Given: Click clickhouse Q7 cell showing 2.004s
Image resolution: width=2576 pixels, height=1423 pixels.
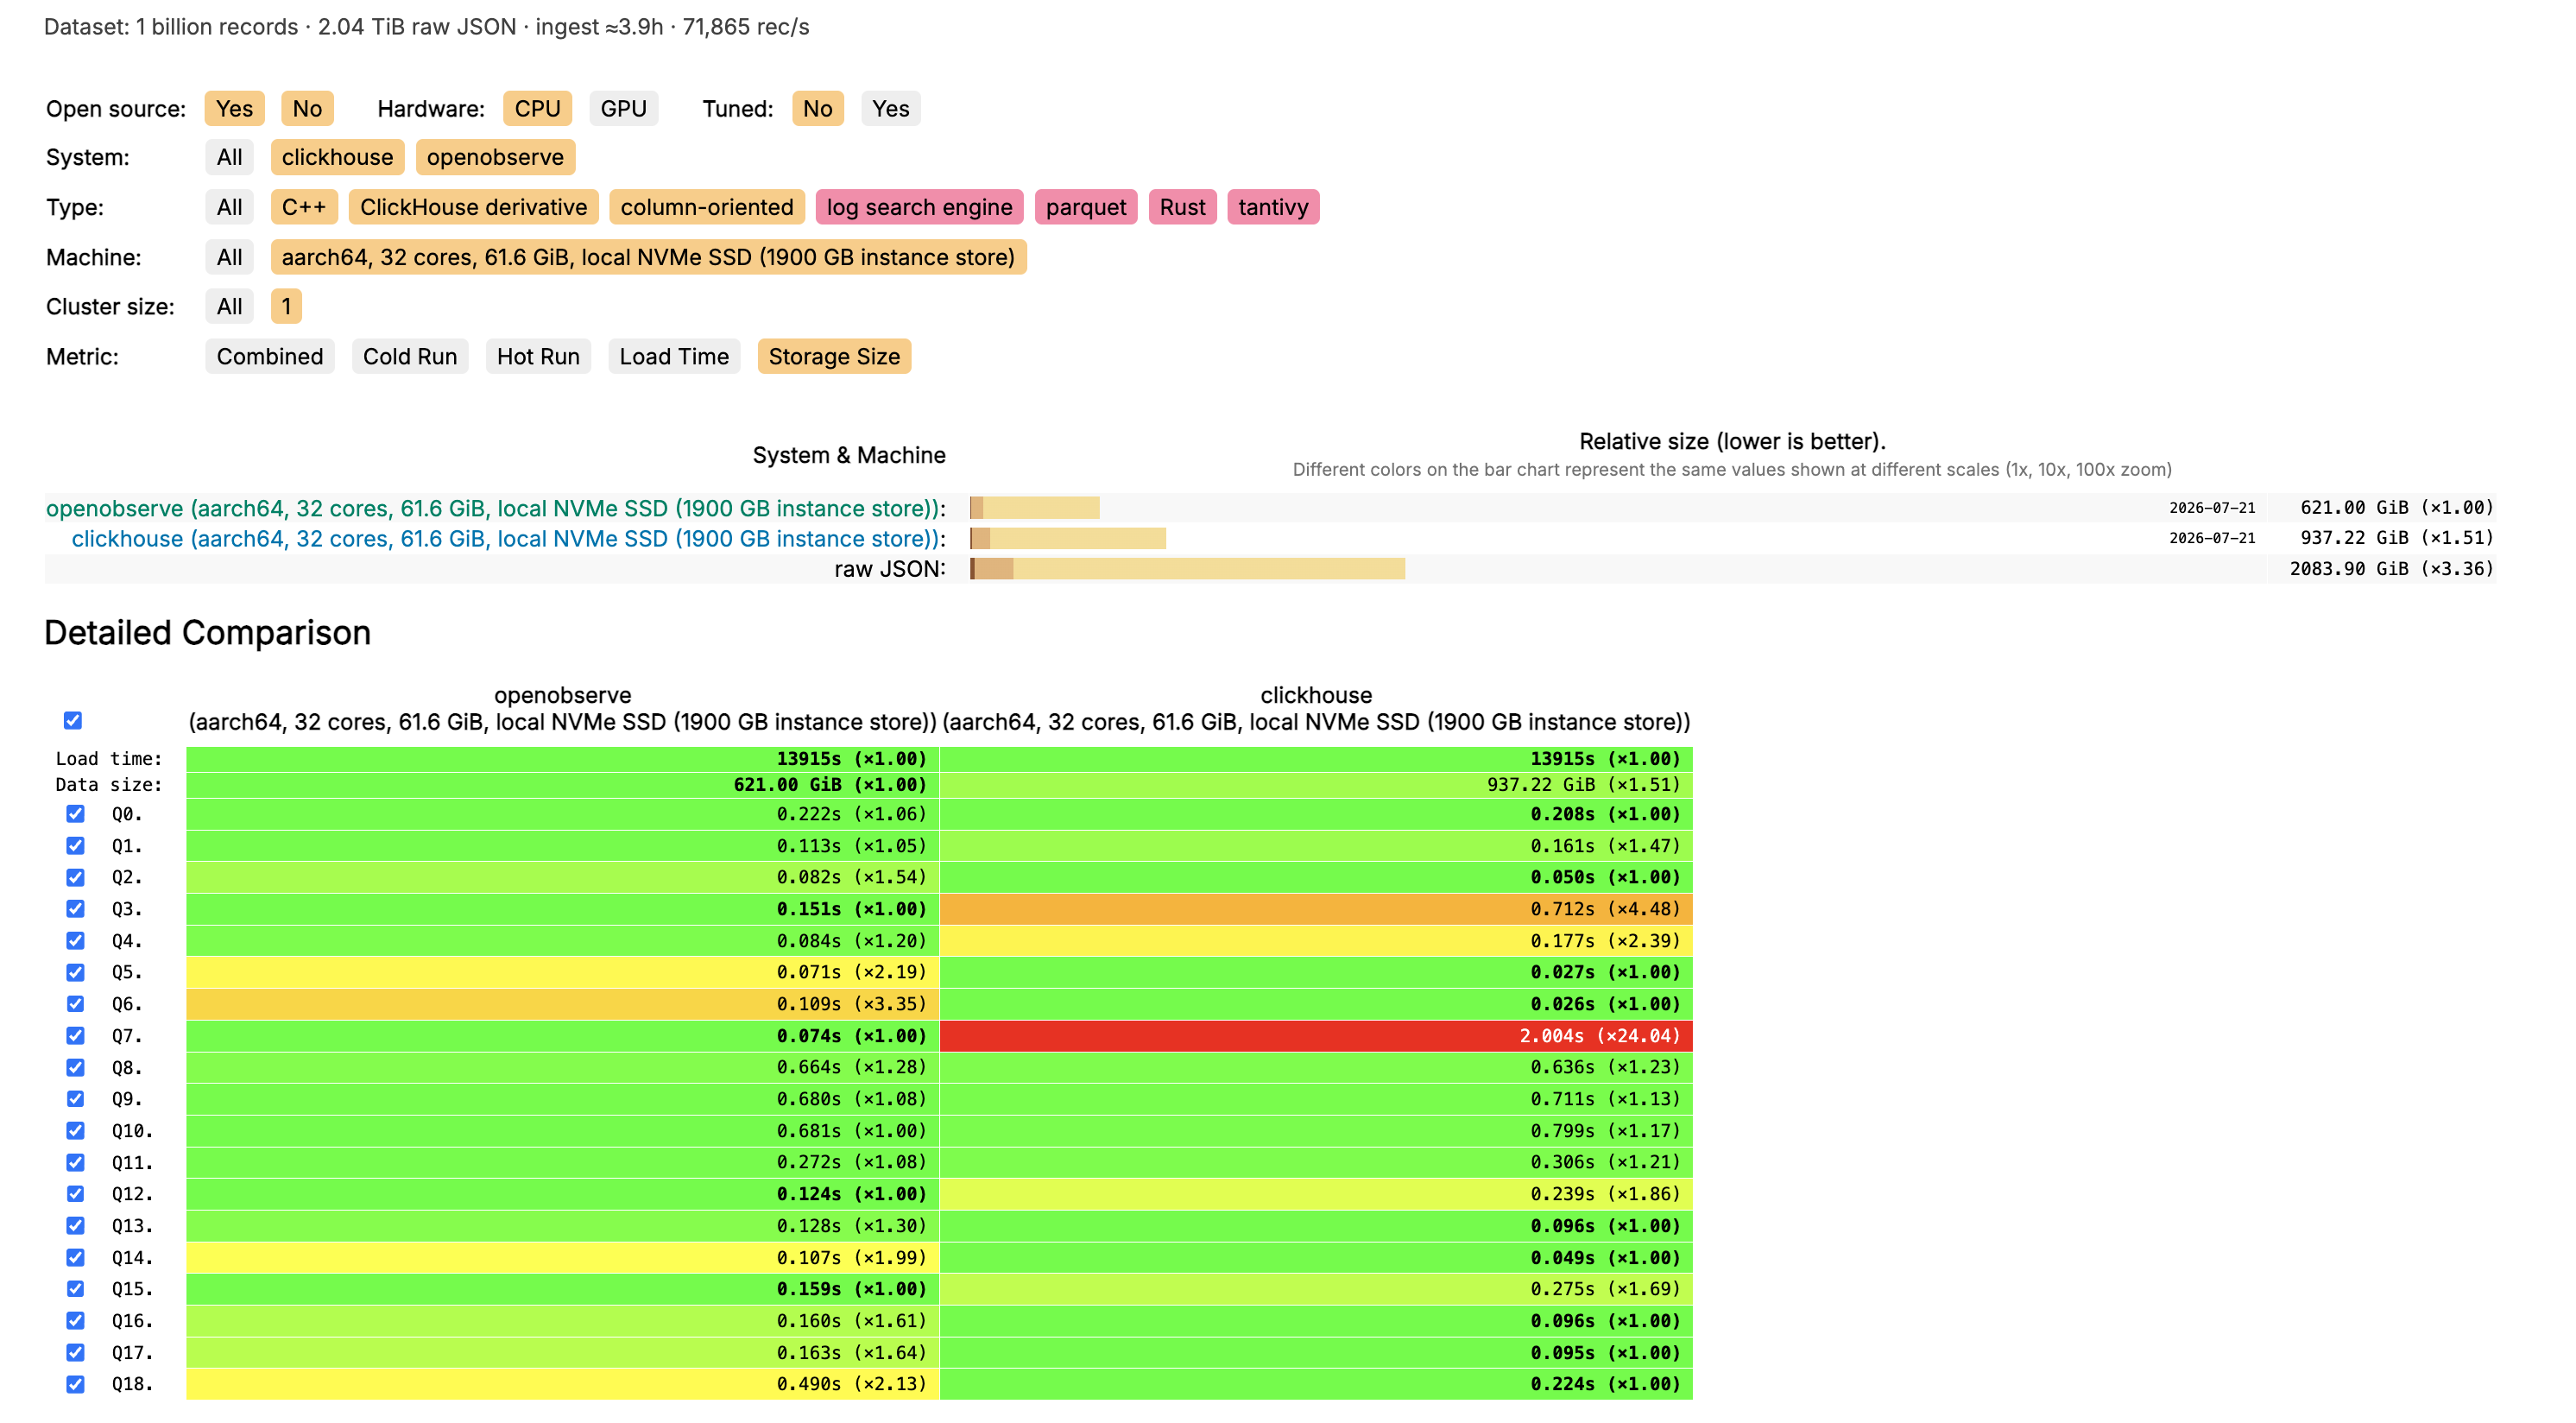Looking at the screenshot, I should (x=1316, y=1036).
